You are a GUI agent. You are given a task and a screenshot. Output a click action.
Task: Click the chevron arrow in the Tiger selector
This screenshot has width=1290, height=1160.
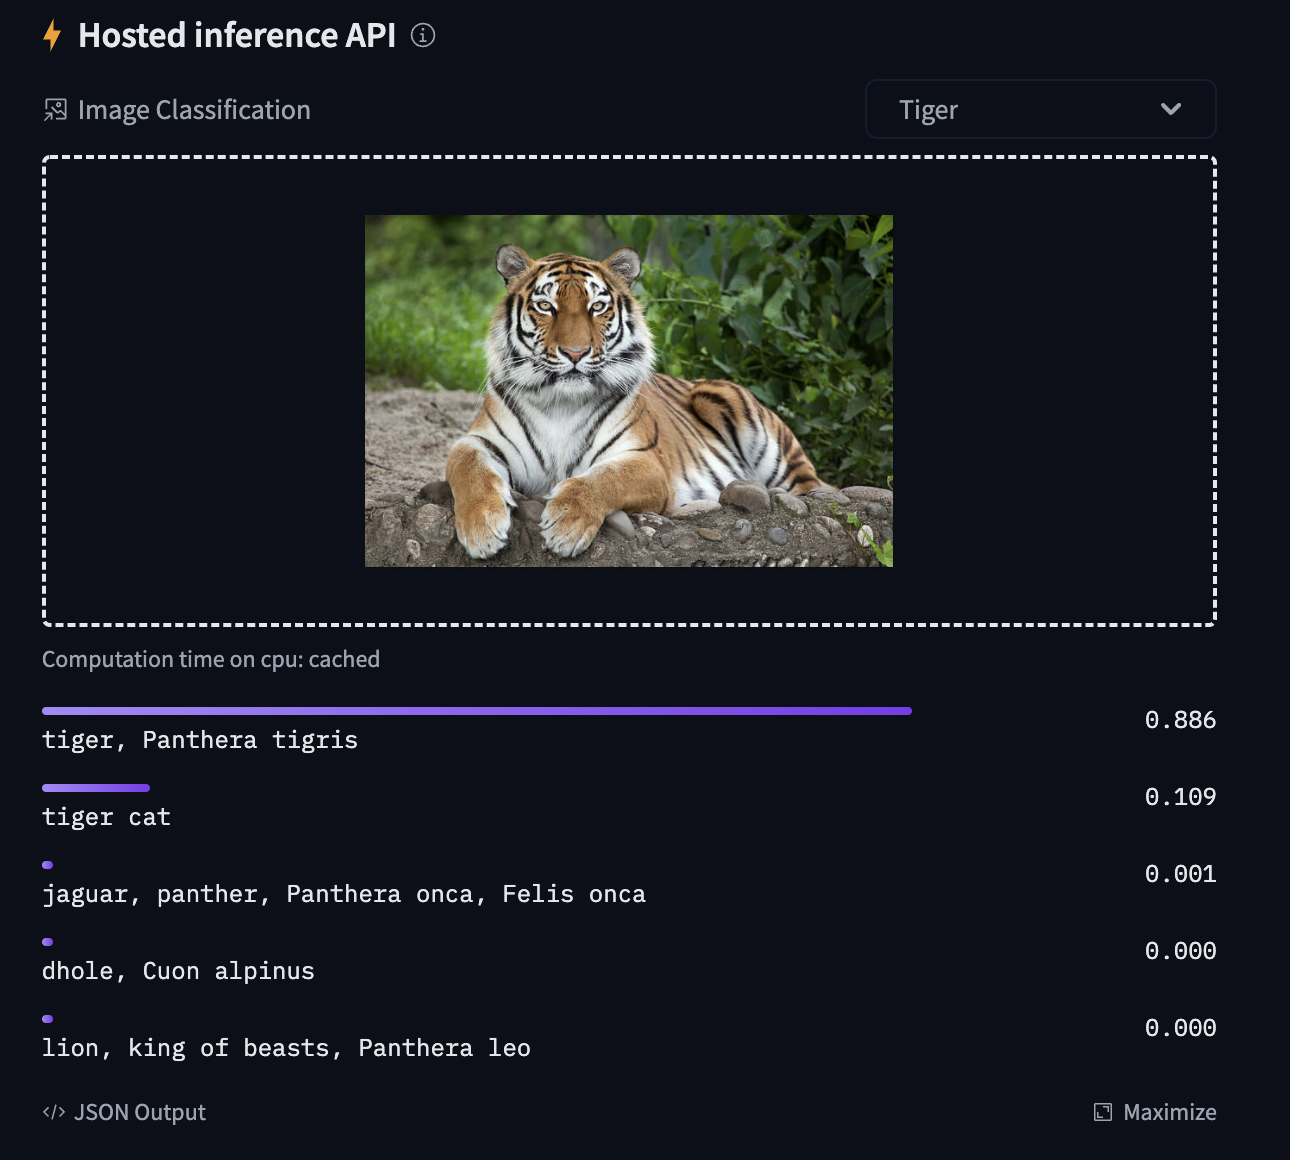(1171, 109)
